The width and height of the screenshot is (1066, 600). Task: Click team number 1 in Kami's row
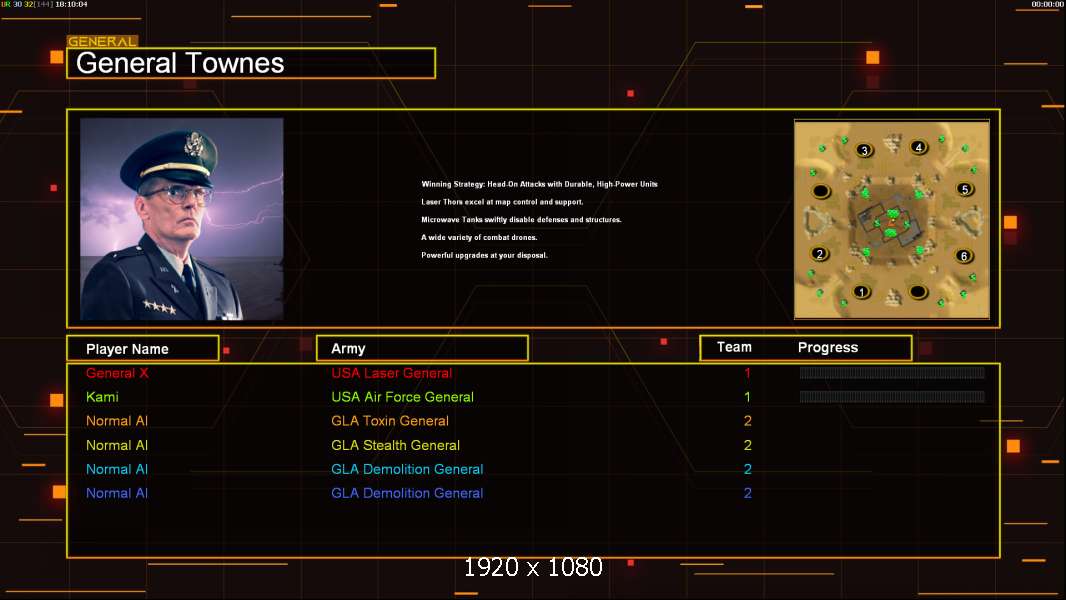click(747, 397)
